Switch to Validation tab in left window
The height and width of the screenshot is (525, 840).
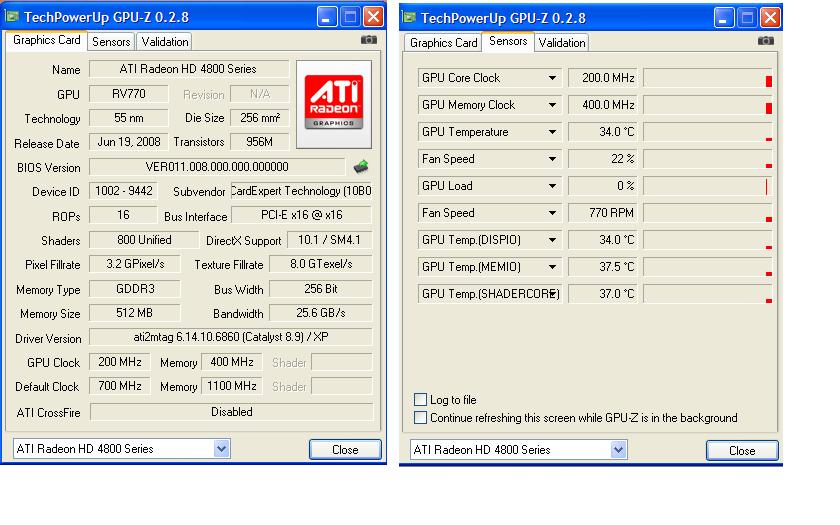click(x=164, y=42)
